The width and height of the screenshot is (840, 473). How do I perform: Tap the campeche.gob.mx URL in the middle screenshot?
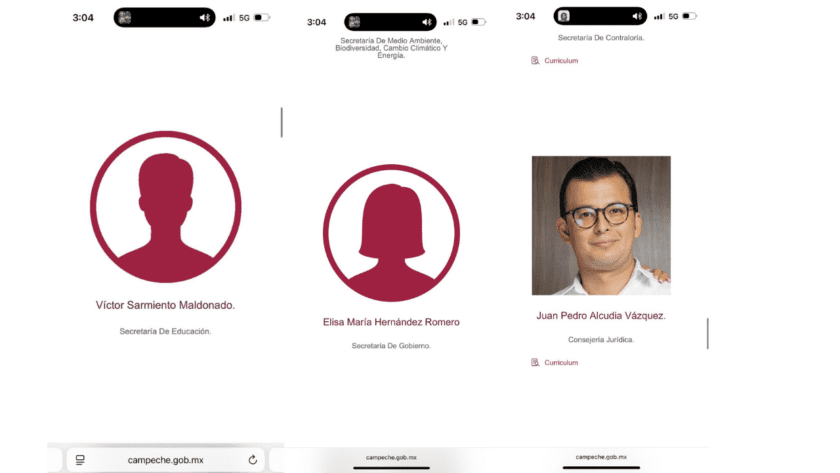click(391, 457)
